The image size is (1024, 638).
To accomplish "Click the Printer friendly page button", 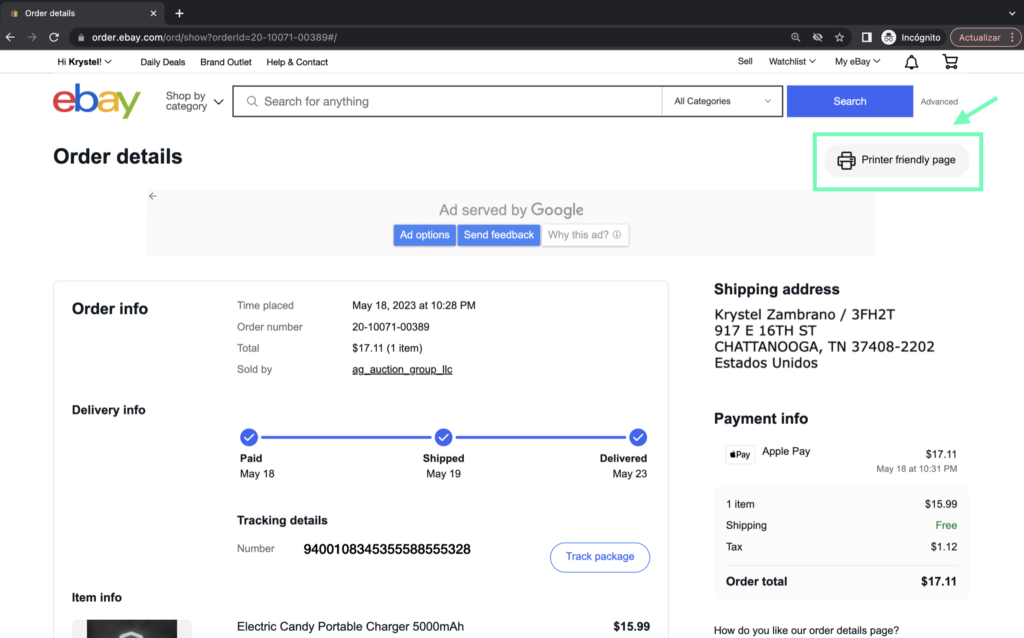I will coord(897,160).
